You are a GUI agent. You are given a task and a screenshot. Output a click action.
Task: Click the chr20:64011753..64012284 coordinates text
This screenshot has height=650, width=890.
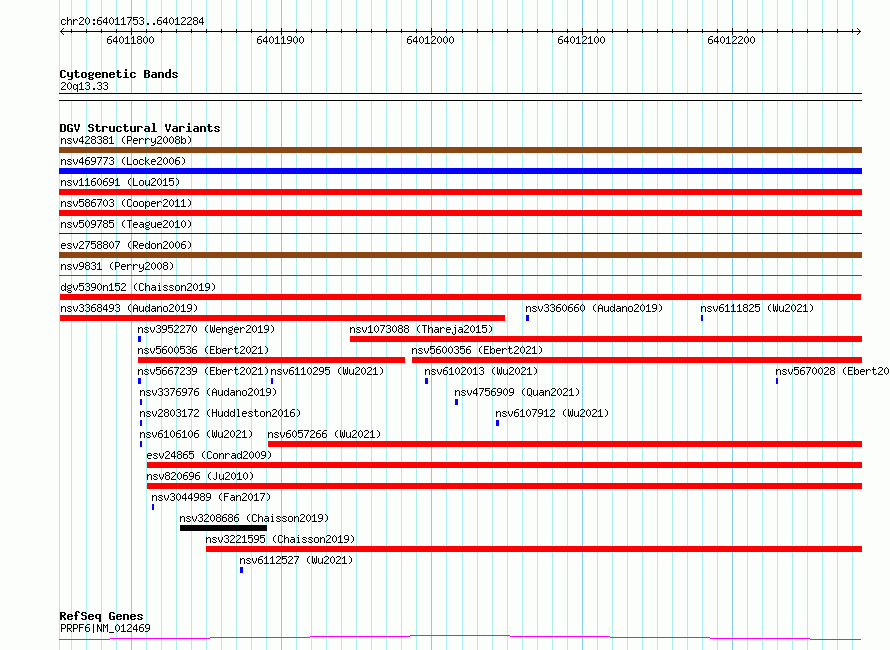click(132, 22)
